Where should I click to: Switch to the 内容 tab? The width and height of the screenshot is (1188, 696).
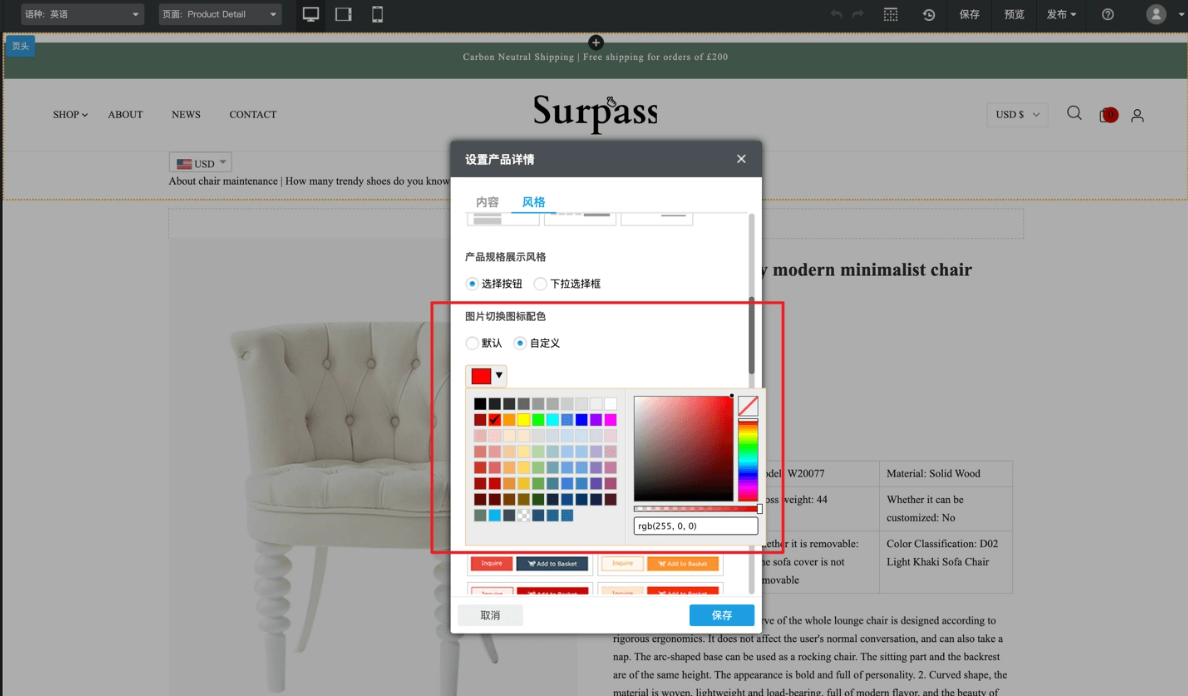click(x=487, y=202)
